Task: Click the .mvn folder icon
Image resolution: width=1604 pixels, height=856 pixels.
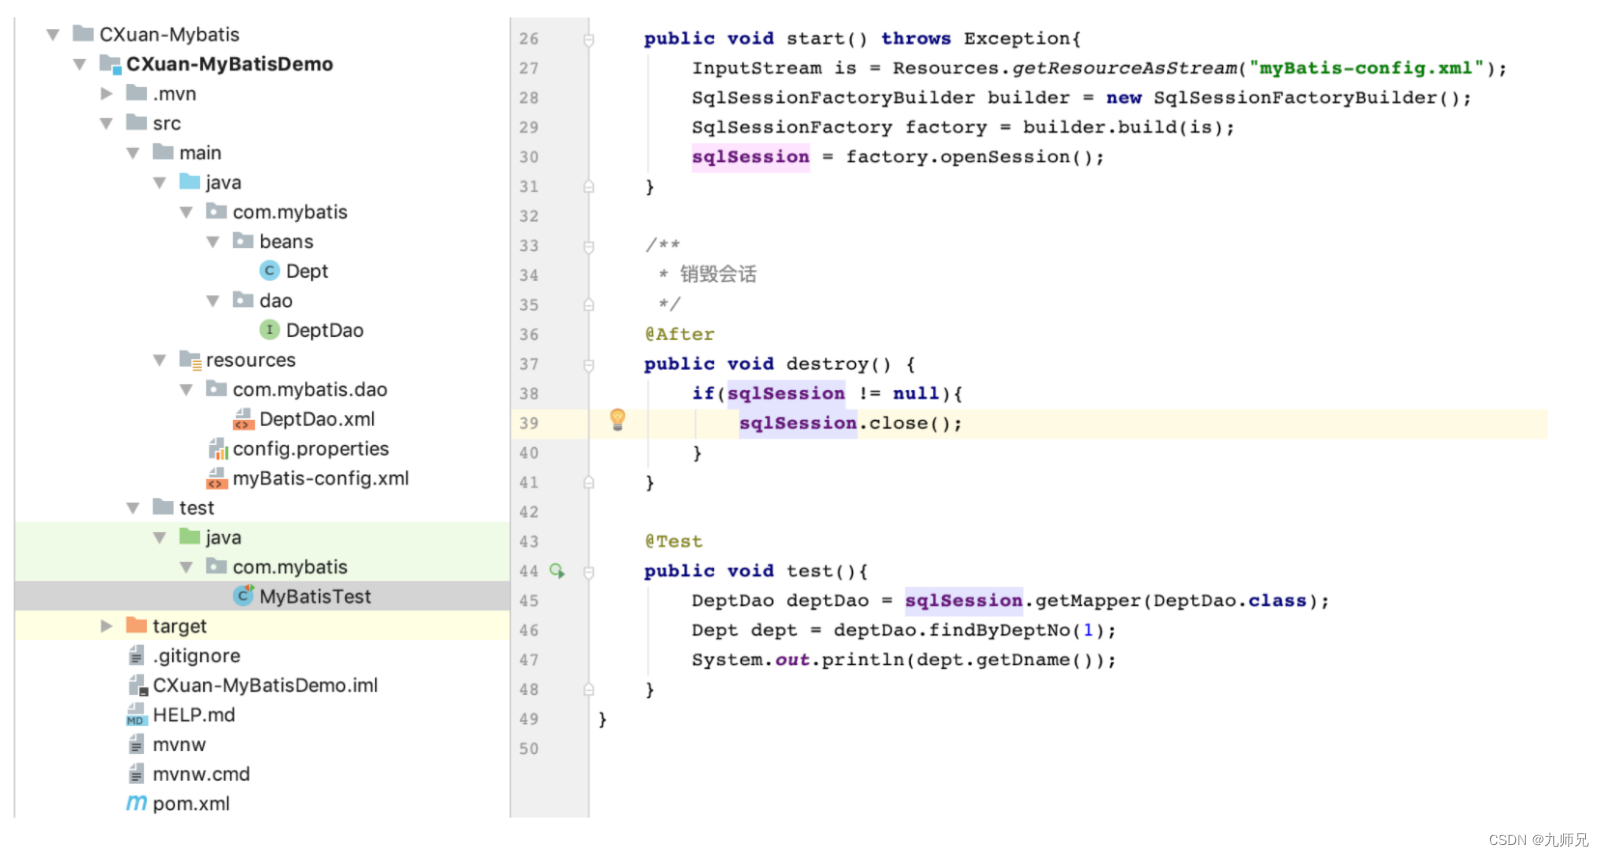Action: click(137, 93)
